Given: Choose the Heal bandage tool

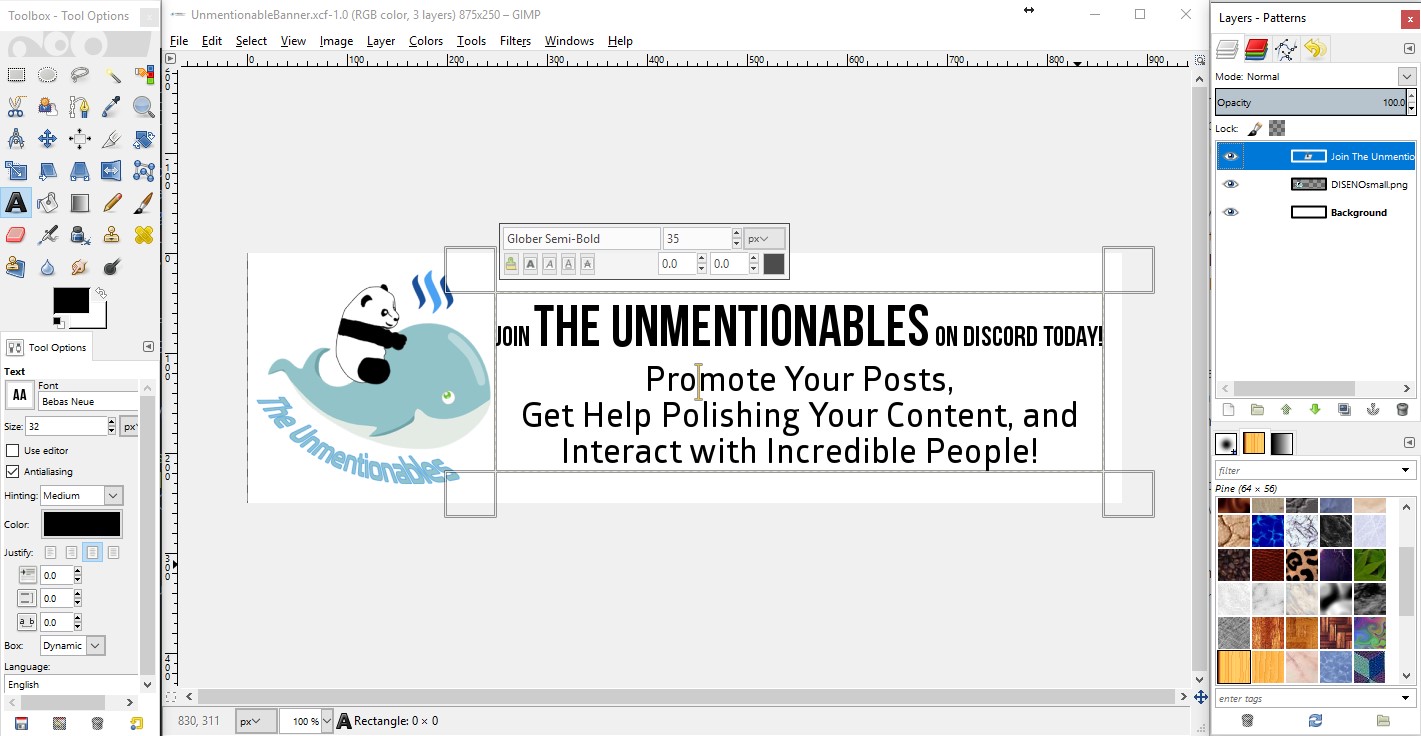Looking at the screenshot, I should [x=143, y=235].
